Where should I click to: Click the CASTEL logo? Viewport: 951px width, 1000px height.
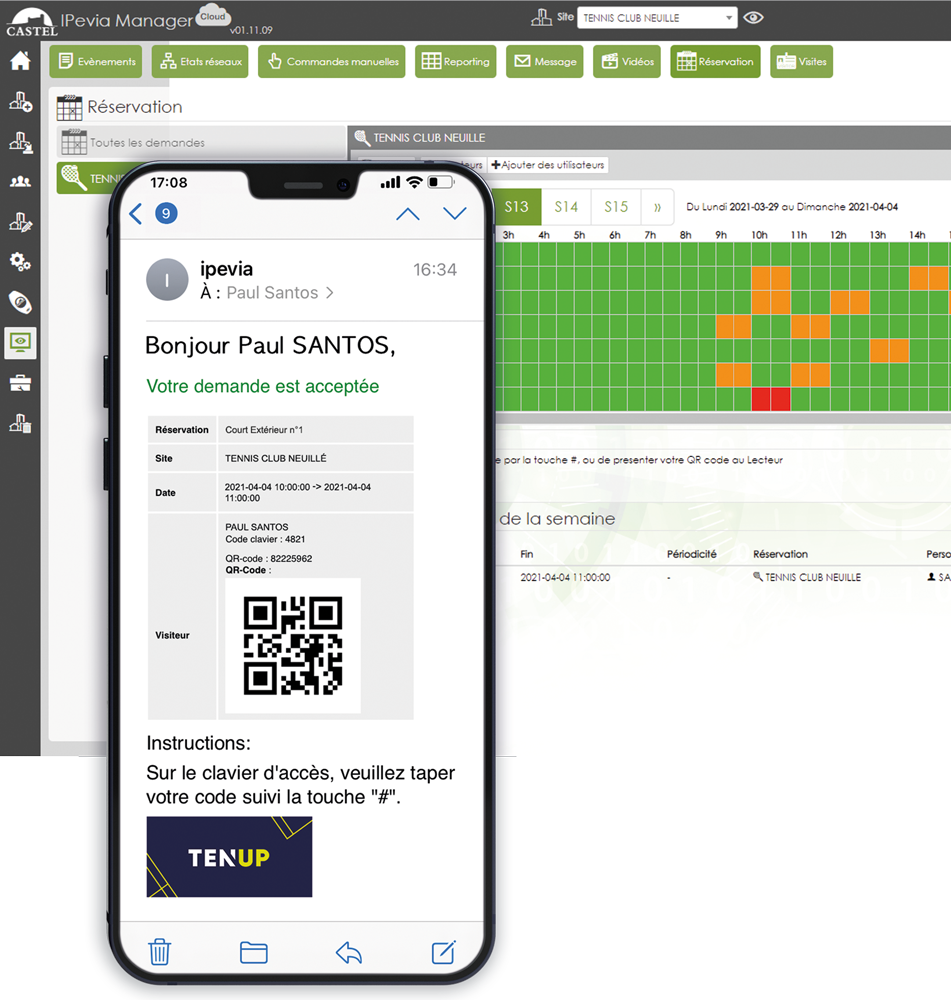(31, 21)
